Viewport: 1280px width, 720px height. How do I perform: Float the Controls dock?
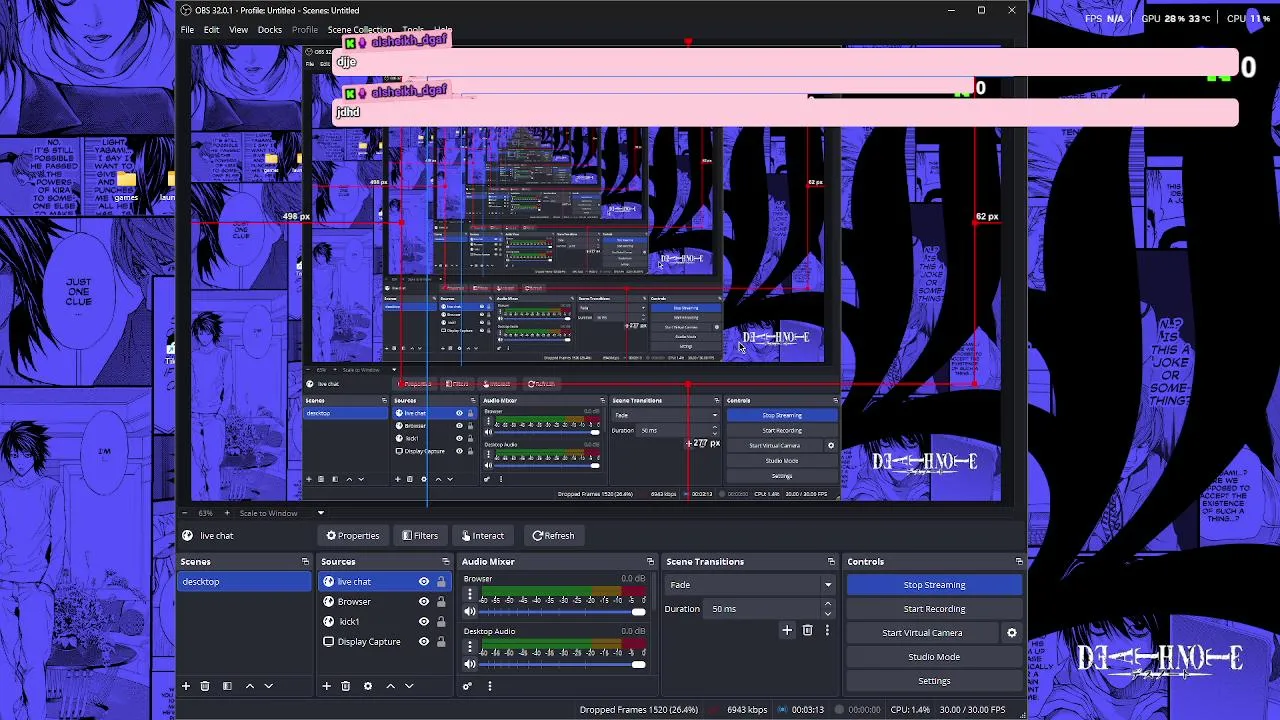tap(1019, 562)
